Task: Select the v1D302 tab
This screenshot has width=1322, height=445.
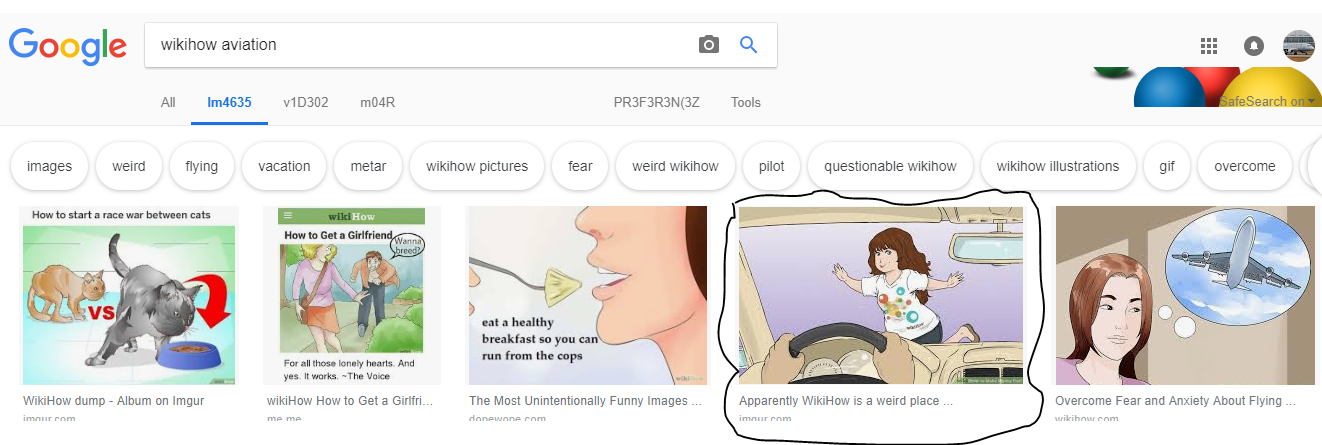Action: 306,102
